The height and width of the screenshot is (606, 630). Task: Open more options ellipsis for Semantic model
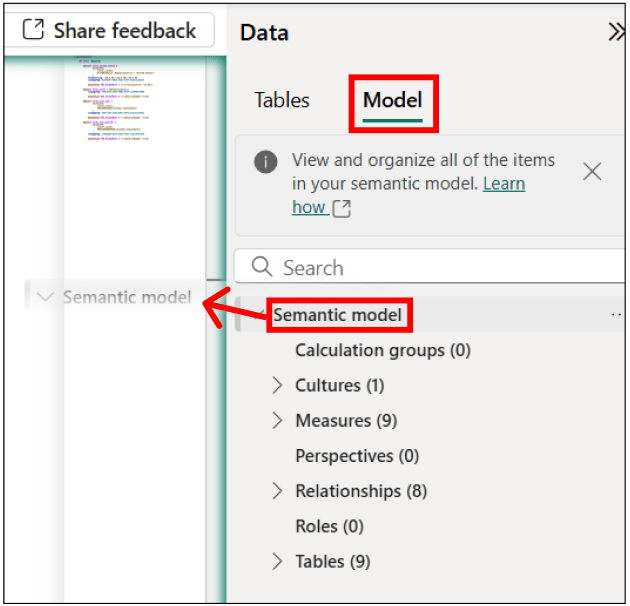click(616, 315)
